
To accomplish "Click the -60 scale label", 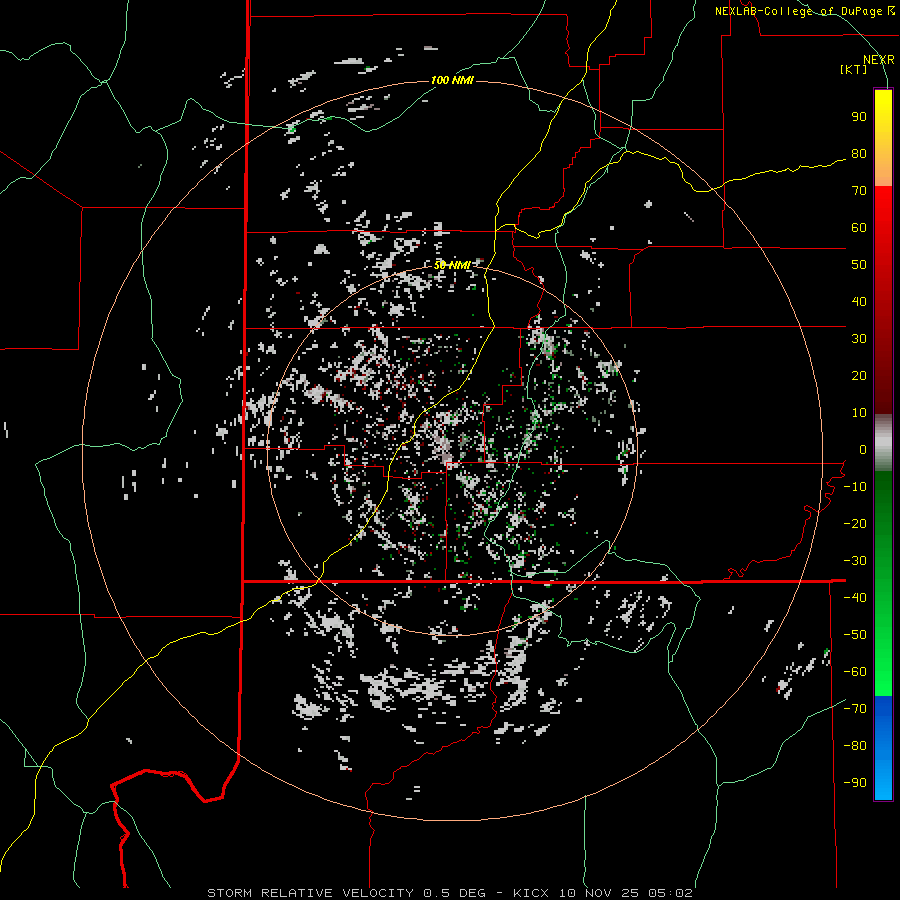I will (855, 672).
